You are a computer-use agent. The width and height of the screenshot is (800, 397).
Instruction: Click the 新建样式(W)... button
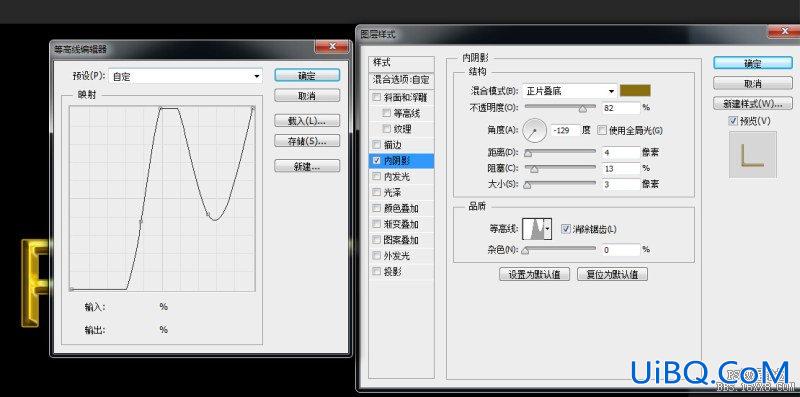[753, 103]
